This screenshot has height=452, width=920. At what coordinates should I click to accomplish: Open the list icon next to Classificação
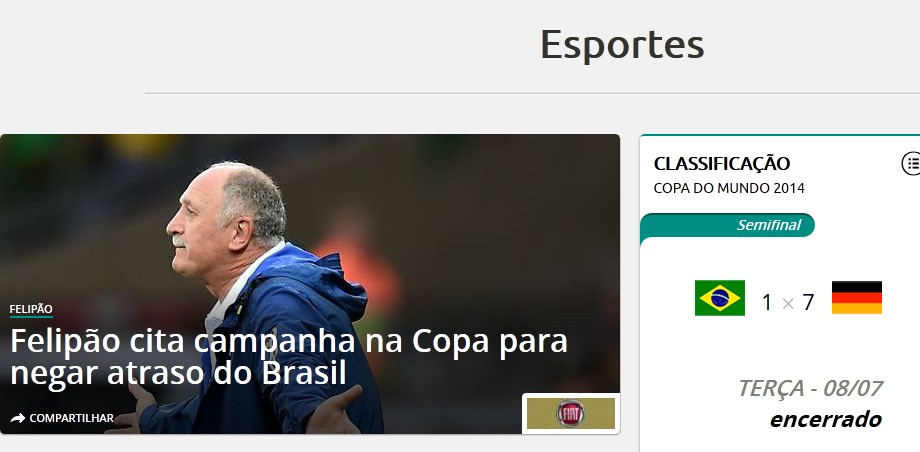pos(911,163)
